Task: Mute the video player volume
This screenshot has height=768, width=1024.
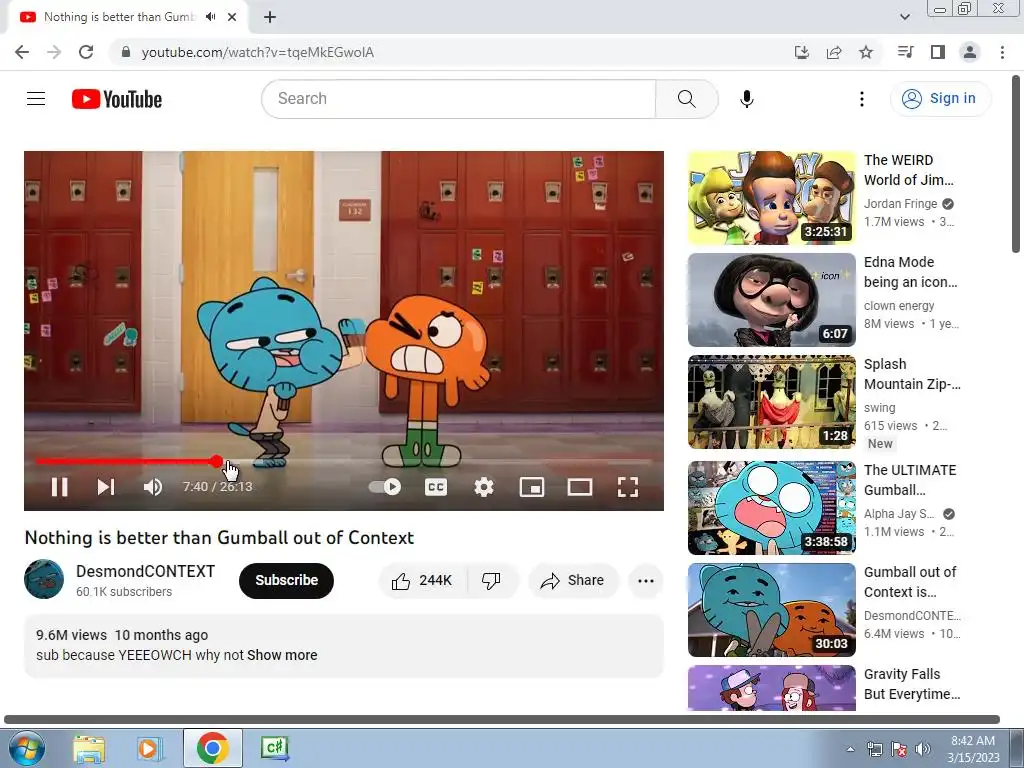Action: pyautogui.click(x=153, y=487)
